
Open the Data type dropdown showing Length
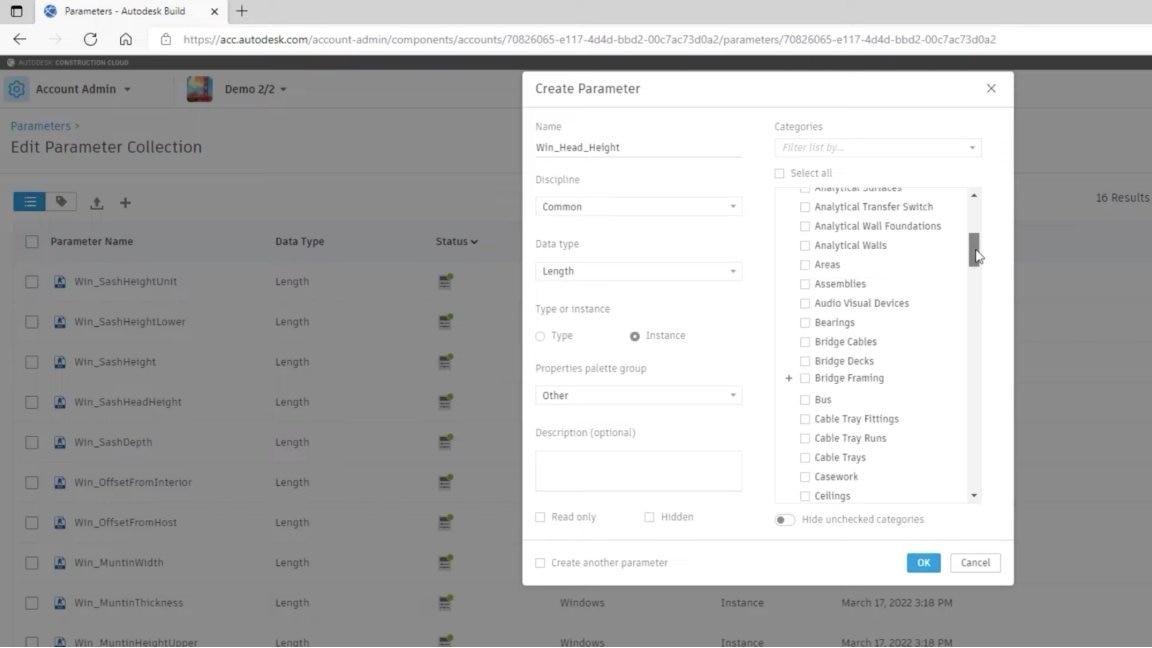tap(638, 271)
